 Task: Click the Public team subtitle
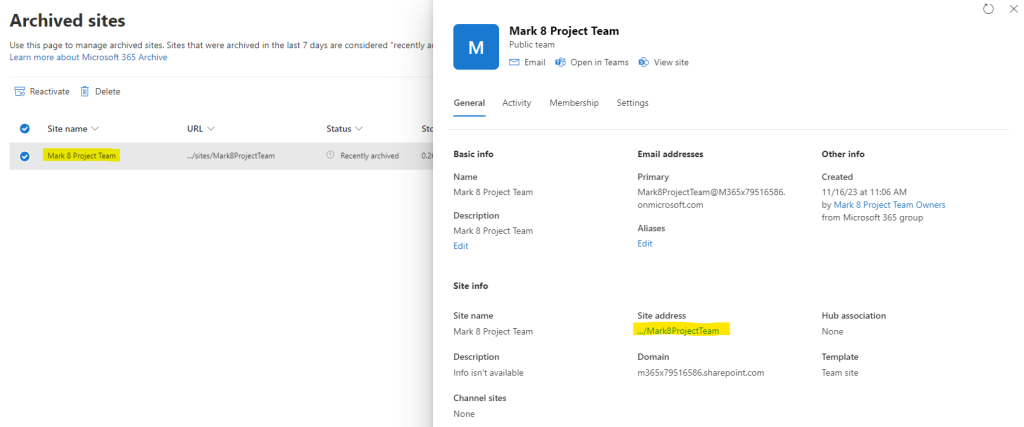[532, 44]
